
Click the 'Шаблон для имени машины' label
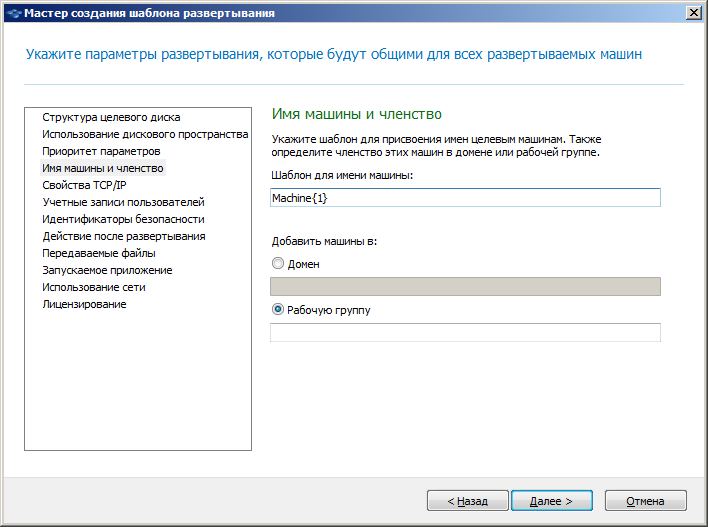[x=342, y=175]
